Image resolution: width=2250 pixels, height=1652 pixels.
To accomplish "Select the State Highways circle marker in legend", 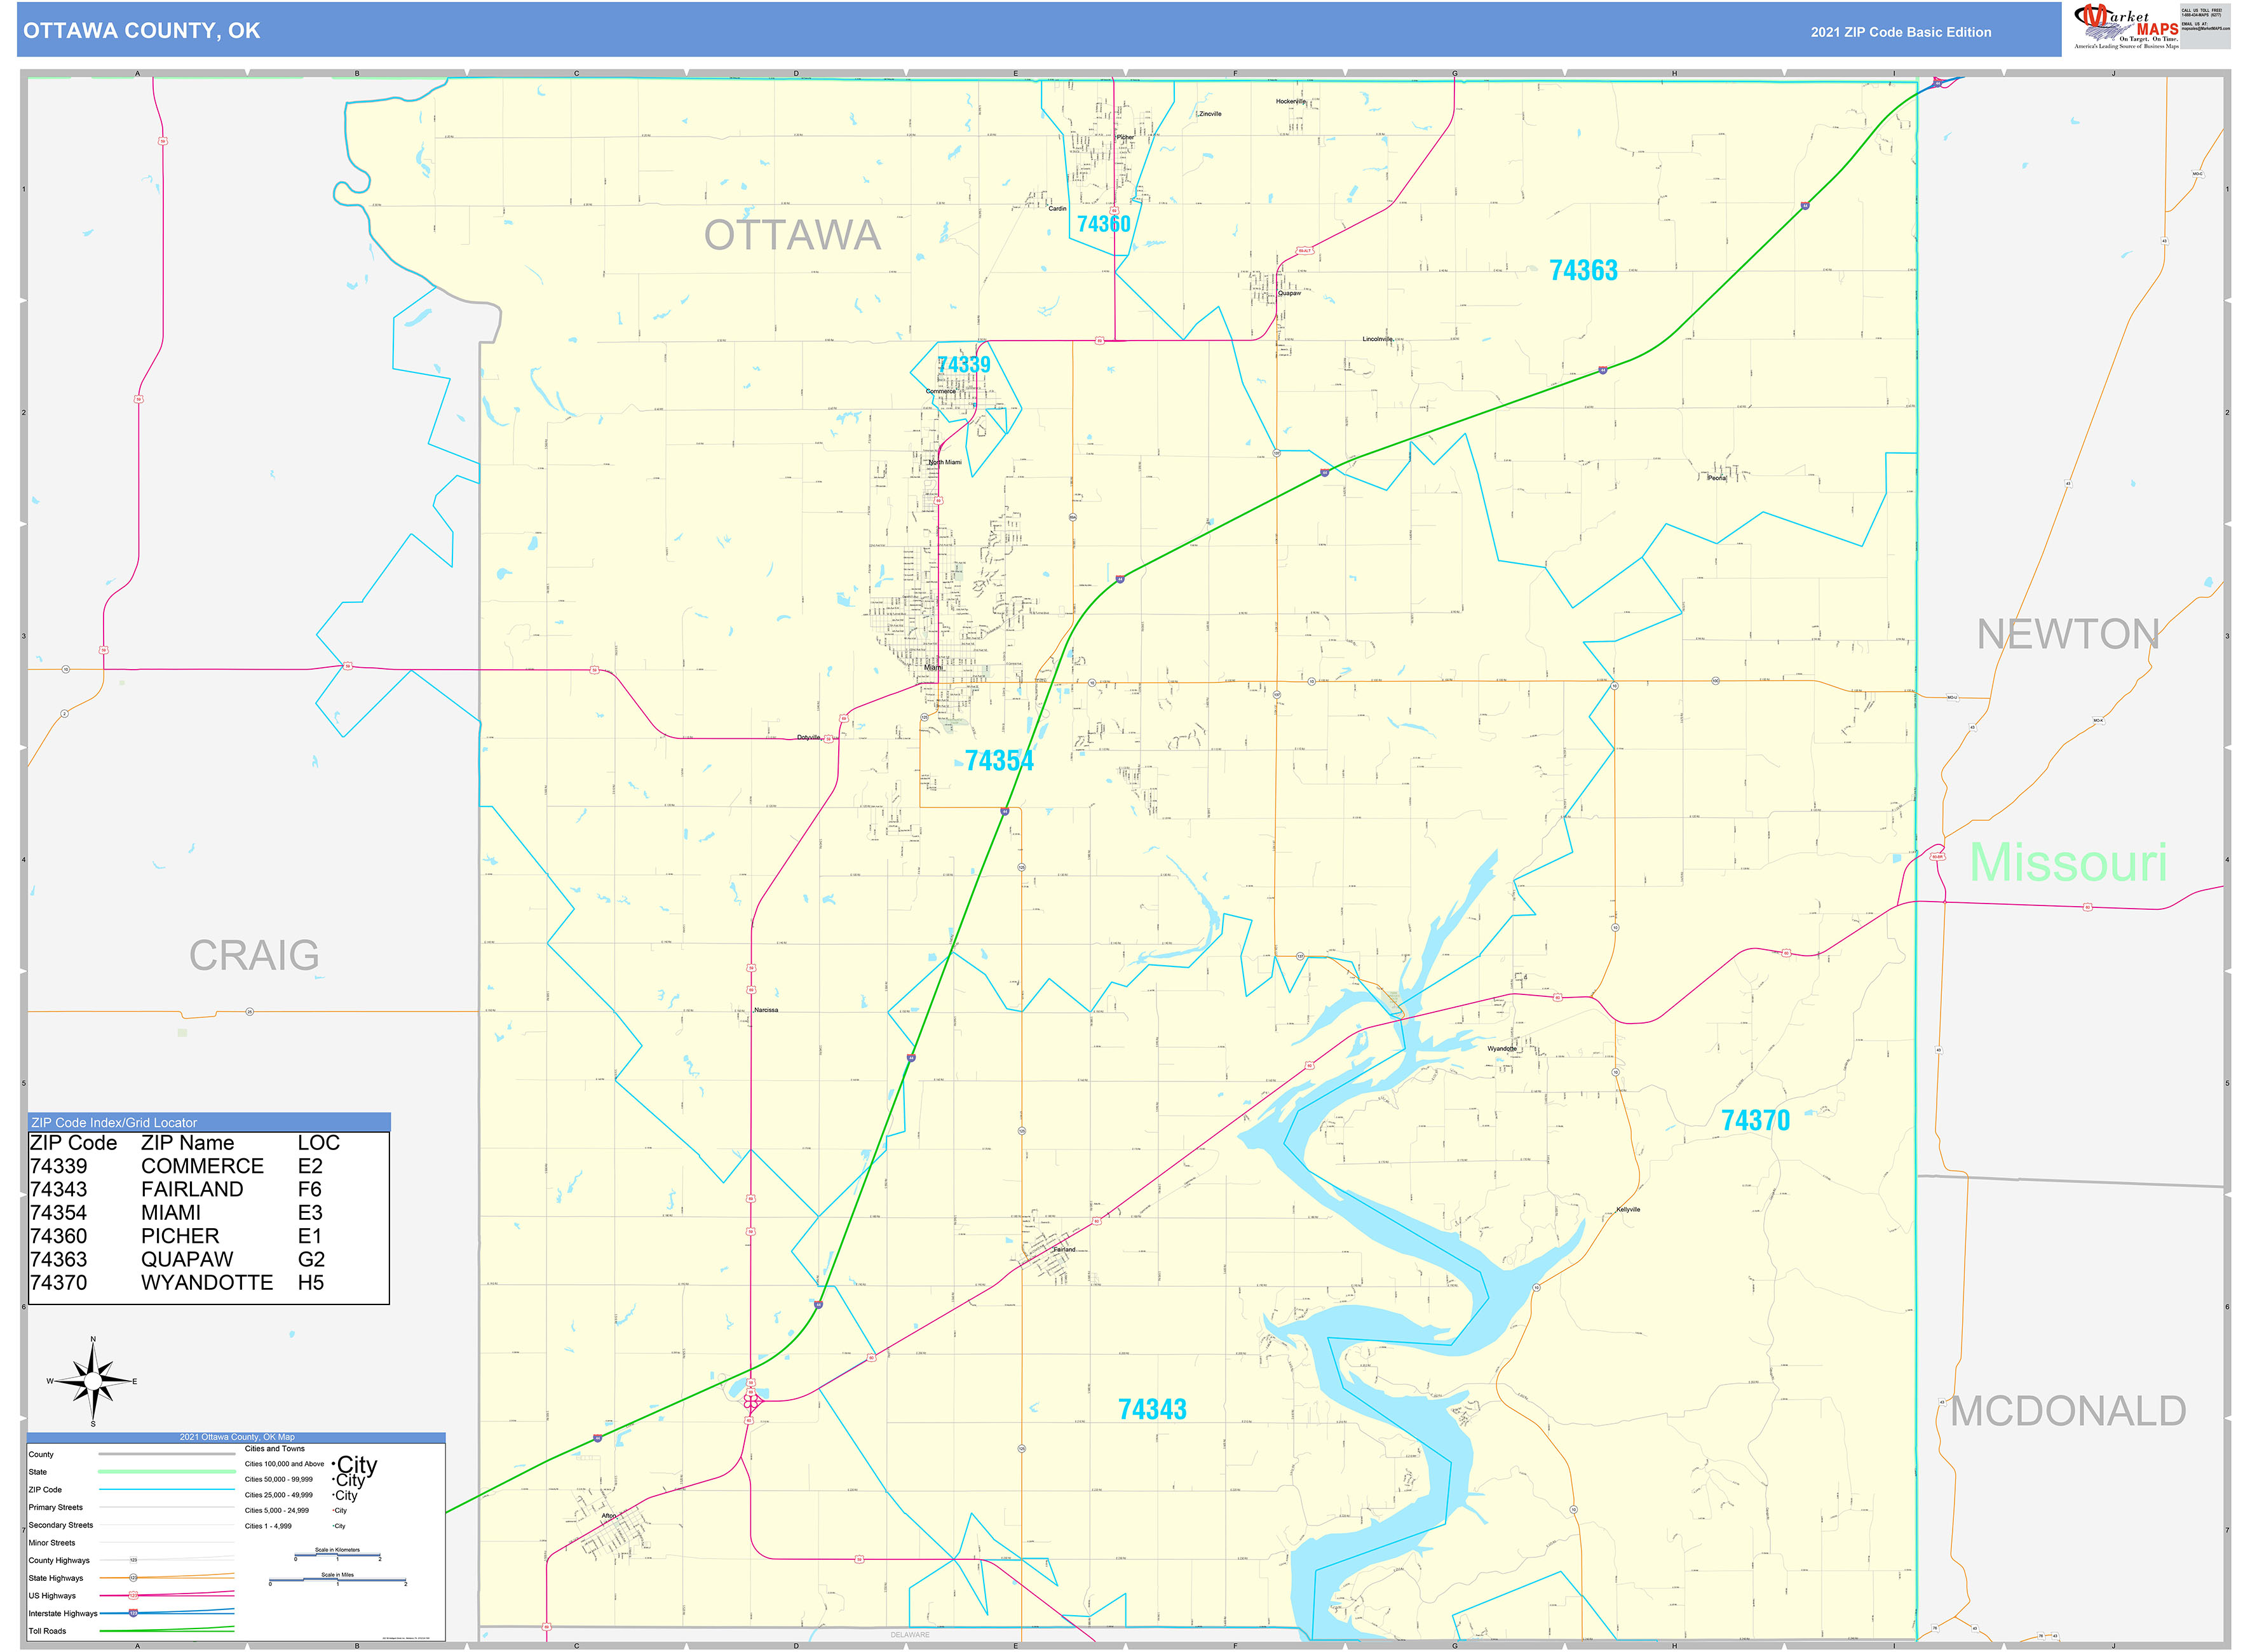I will click(x=134, y=1578).
